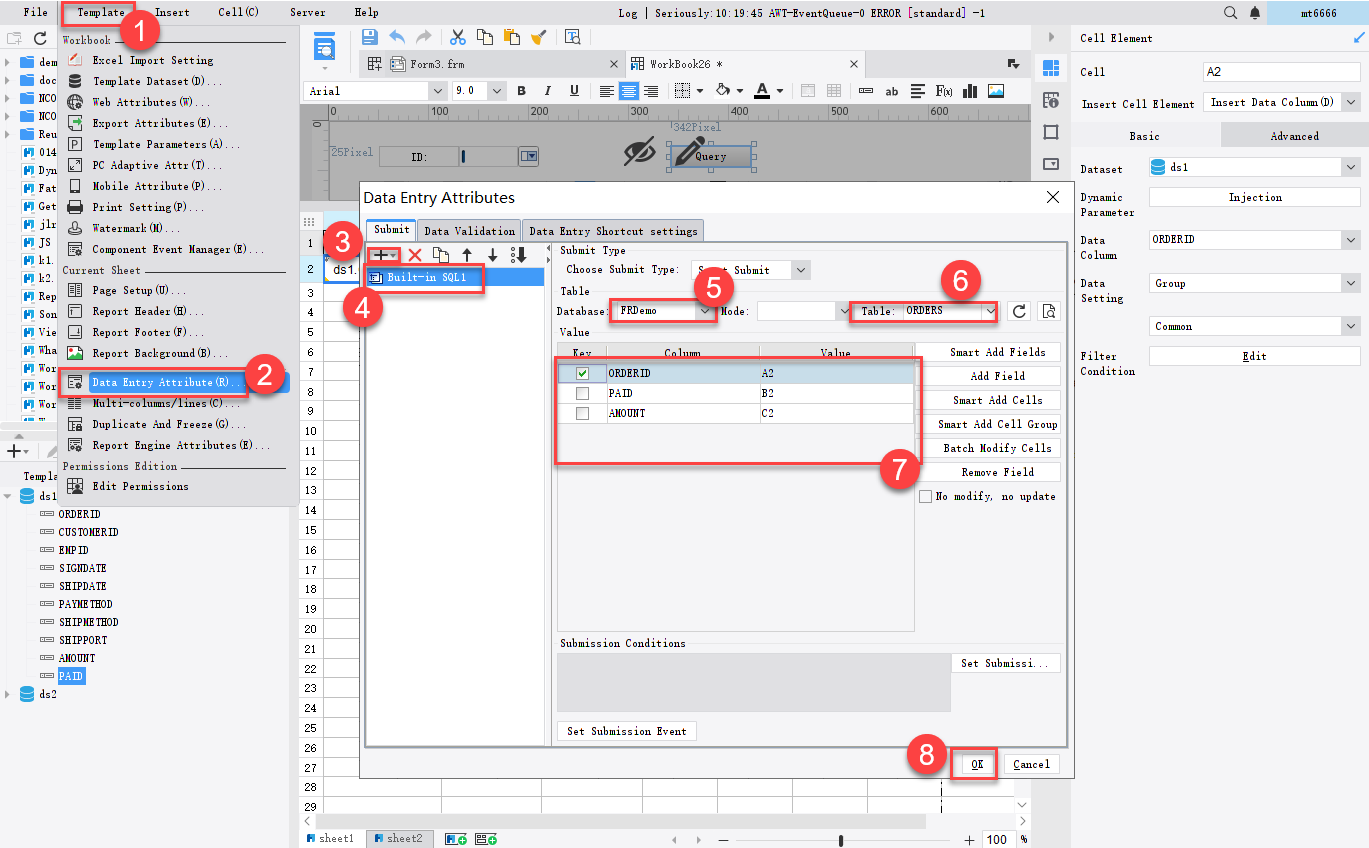1369x848 pixels.
Task: Insert an image with the picture icon
Action: pos(995,91)
